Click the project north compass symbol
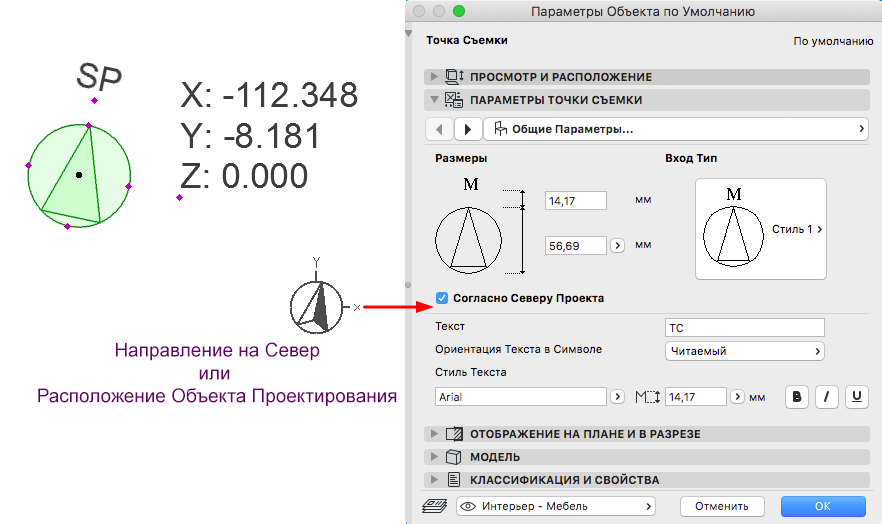 pyautogui.click(x=317, y=307)
